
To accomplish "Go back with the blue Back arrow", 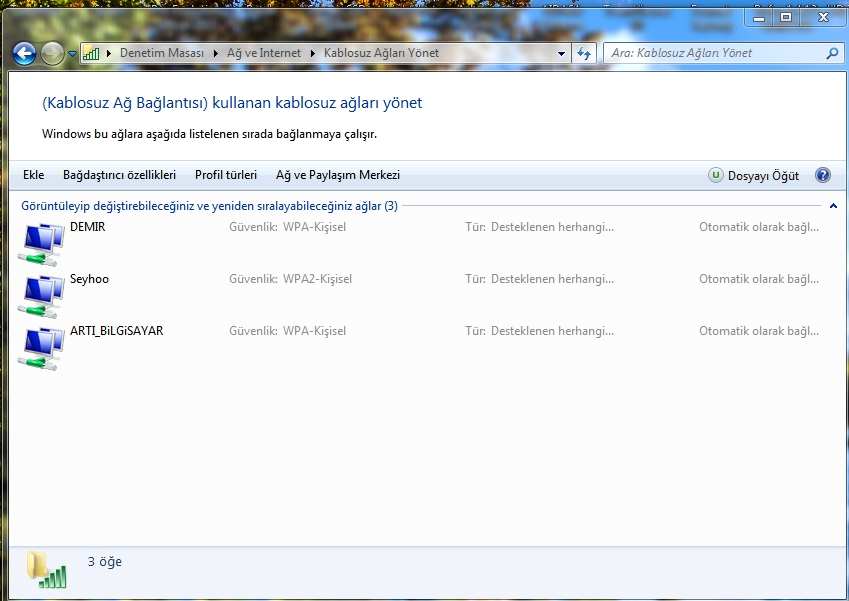I will (x=24, y=54).
